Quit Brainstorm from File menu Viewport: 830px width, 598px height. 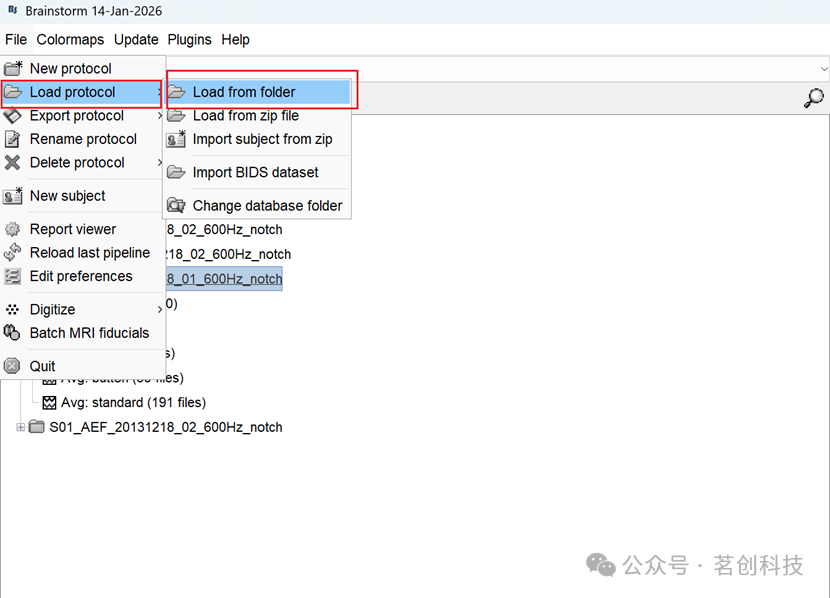pos(83,366)
